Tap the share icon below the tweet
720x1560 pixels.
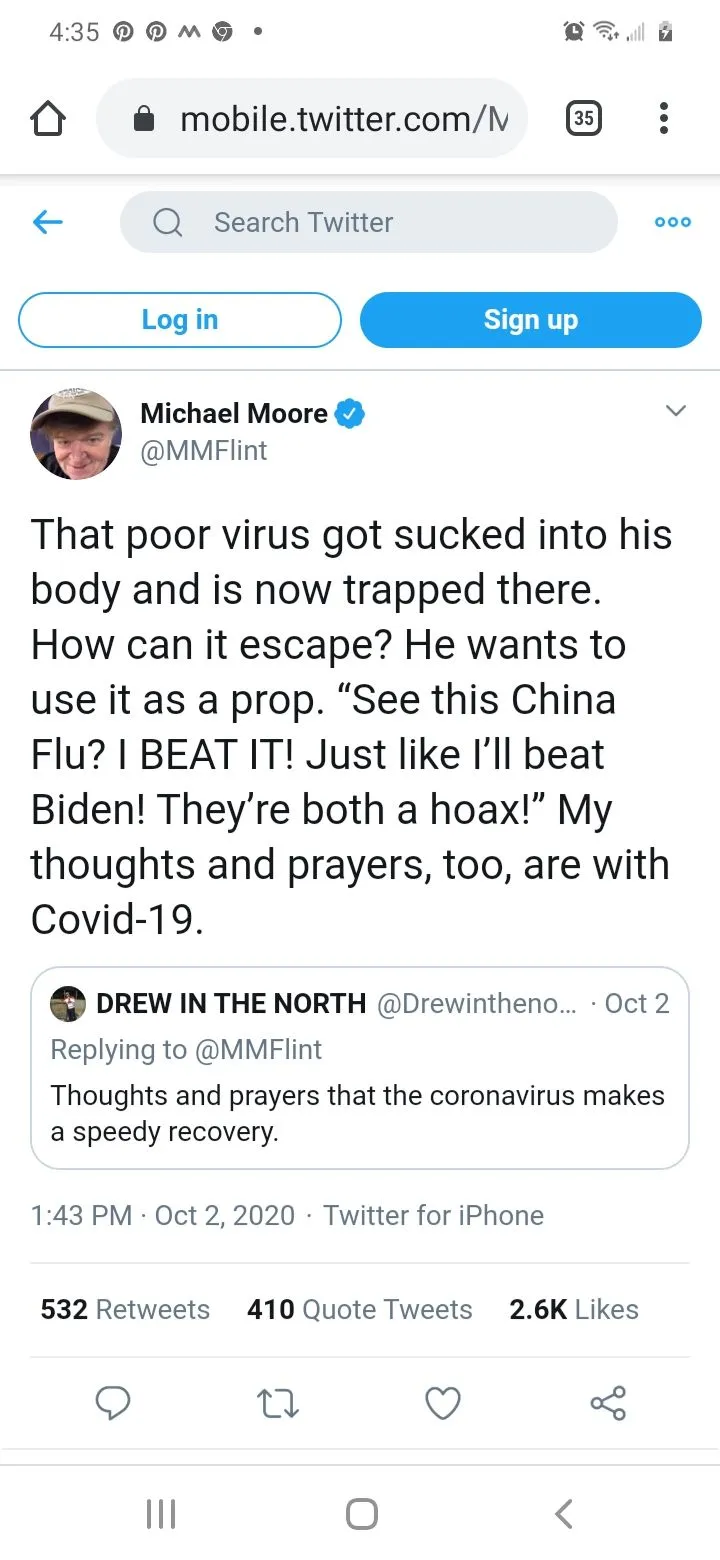(x=608, y=1403)
